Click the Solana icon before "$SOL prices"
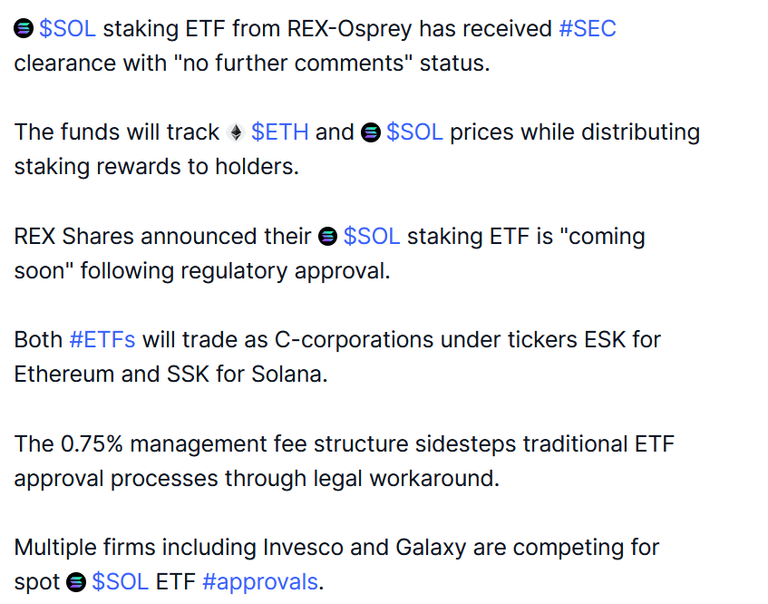This screenshot has width=768, height=604. pyautogui.click(x=371, y=133)
